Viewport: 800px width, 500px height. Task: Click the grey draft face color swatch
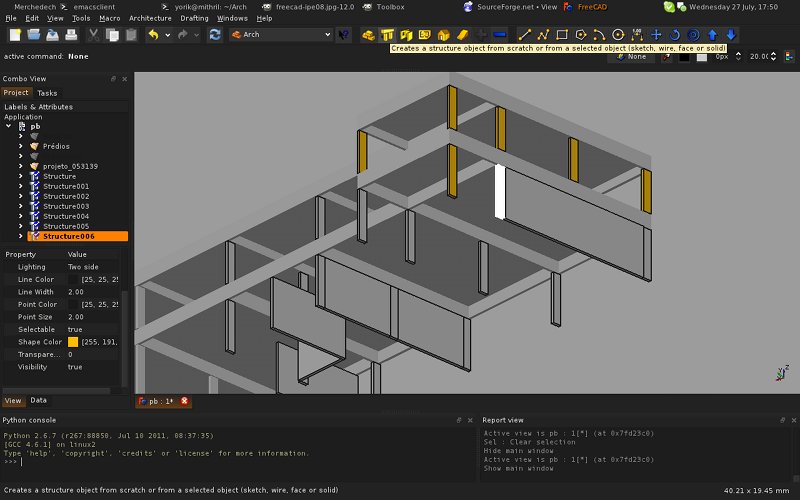[702, 57]
